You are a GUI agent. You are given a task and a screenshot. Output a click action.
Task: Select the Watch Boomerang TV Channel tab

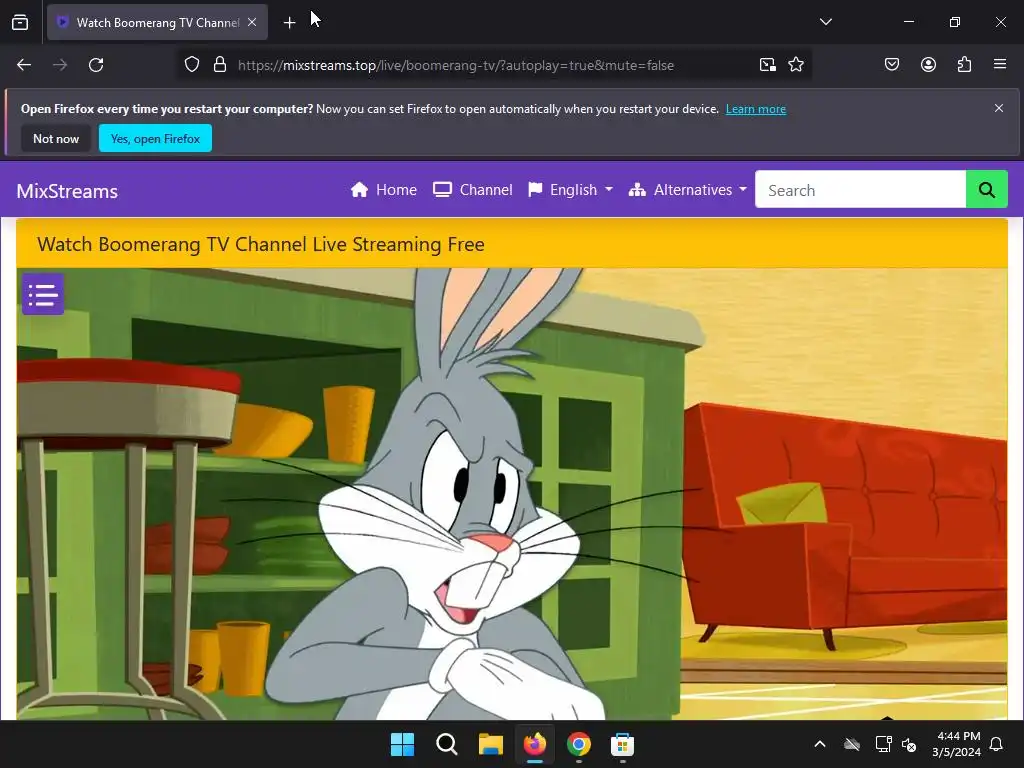(x=157, y=22)
